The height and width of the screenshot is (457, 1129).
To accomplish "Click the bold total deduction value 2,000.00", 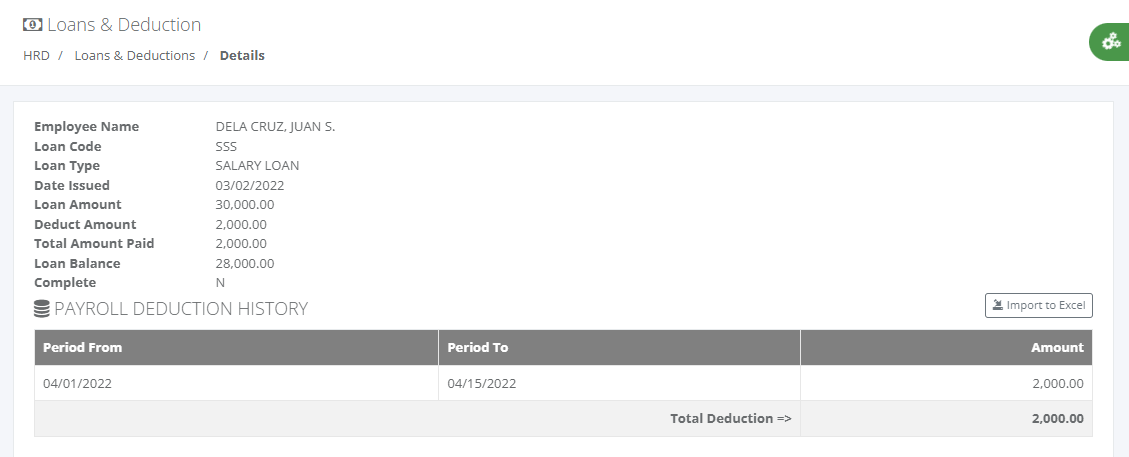I will pos(1057,418).
